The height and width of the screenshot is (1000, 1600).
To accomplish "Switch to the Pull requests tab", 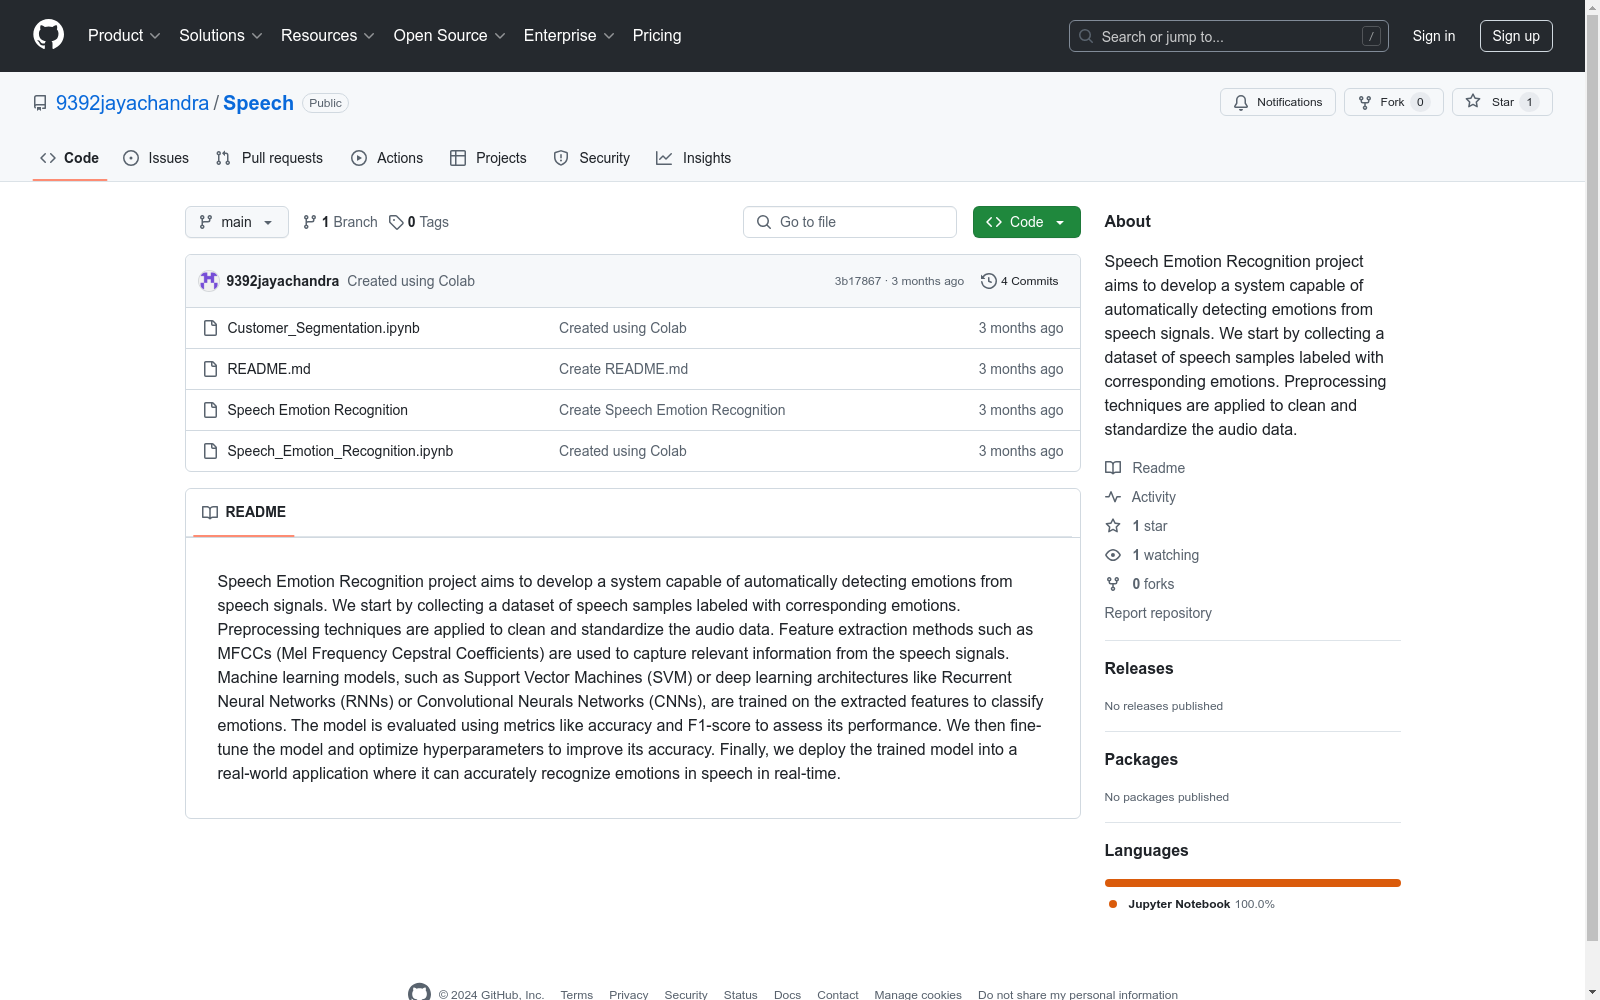I will tap(269, 158).
